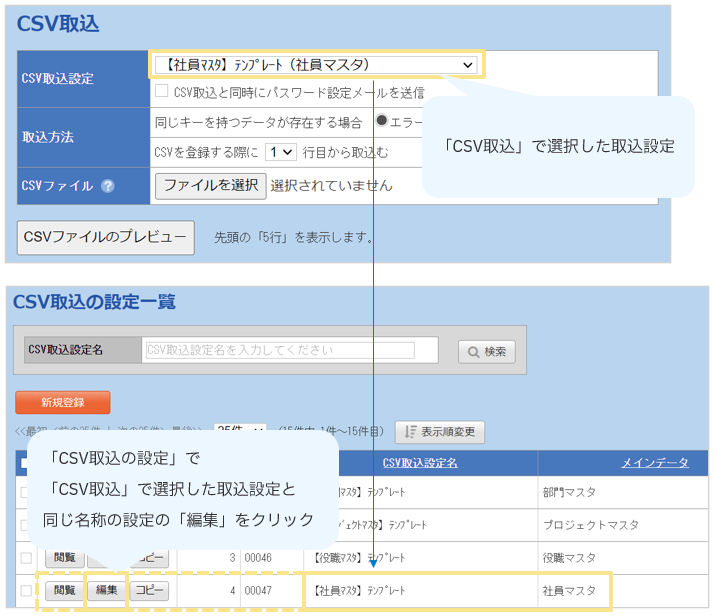Sort by メインデータ column header
This screenshot has width=717, height=616.
(x=654, y=462)
